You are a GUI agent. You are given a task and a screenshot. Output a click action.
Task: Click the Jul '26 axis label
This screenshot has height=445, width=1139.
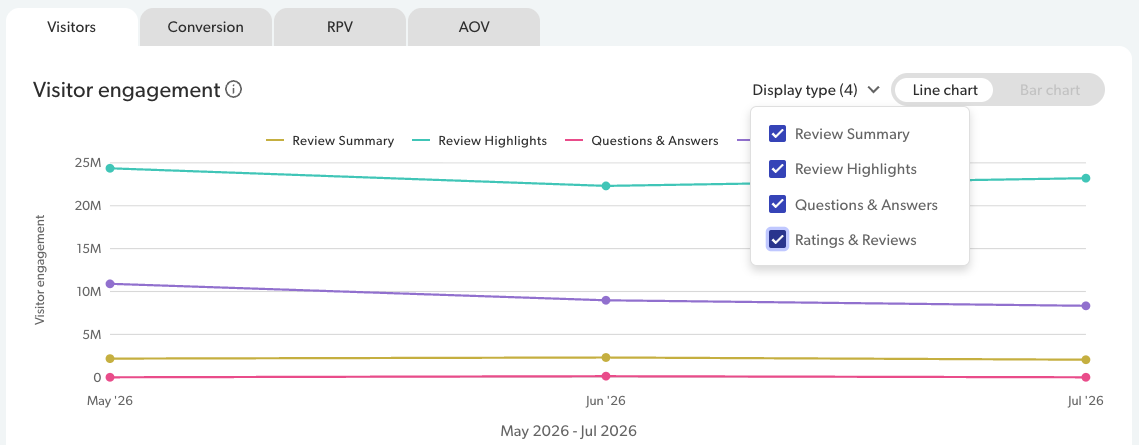point(1086,401)
